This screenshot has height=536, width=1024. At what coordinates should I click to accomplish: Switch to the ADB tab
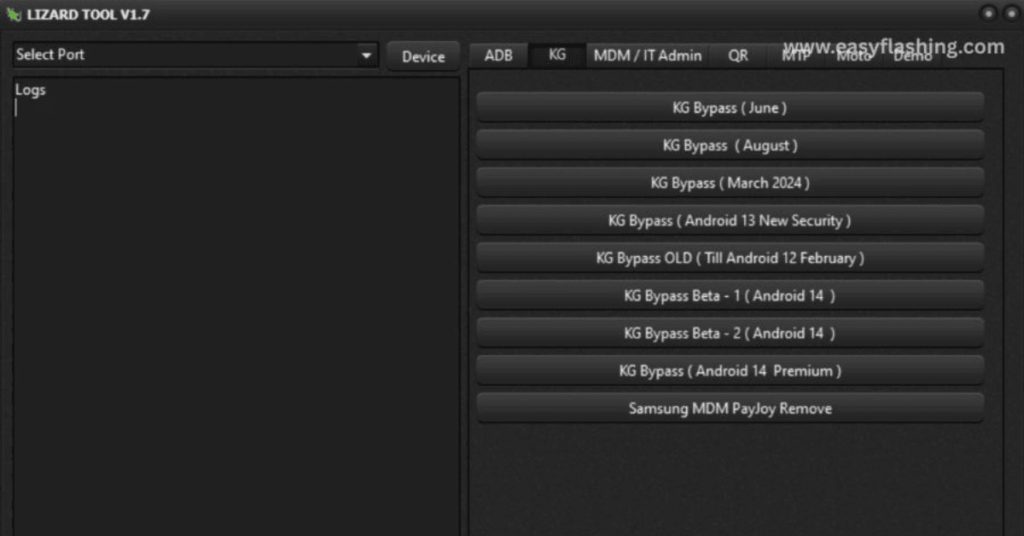click(x=498, y=55)
